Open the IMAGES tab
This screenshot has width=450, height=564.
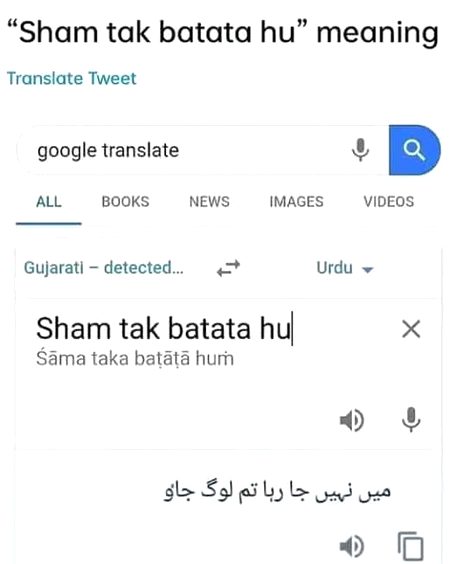(296, 202)
